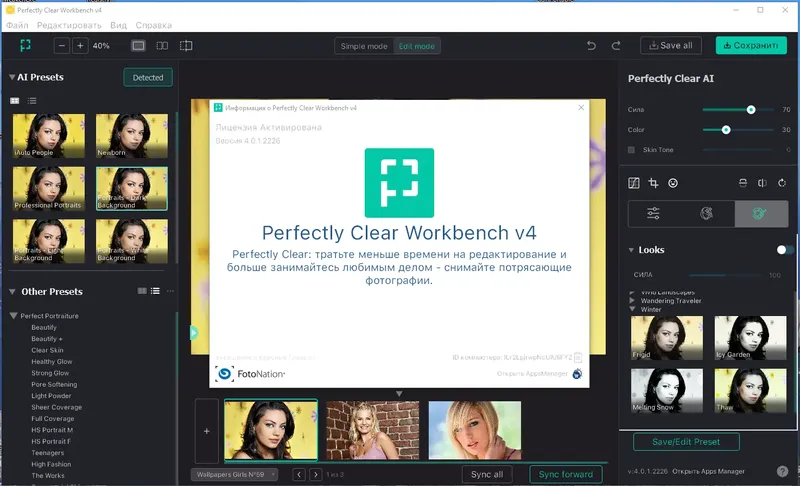Select the overlay compare view icon

pyautogui.click(x=186, y=46)
